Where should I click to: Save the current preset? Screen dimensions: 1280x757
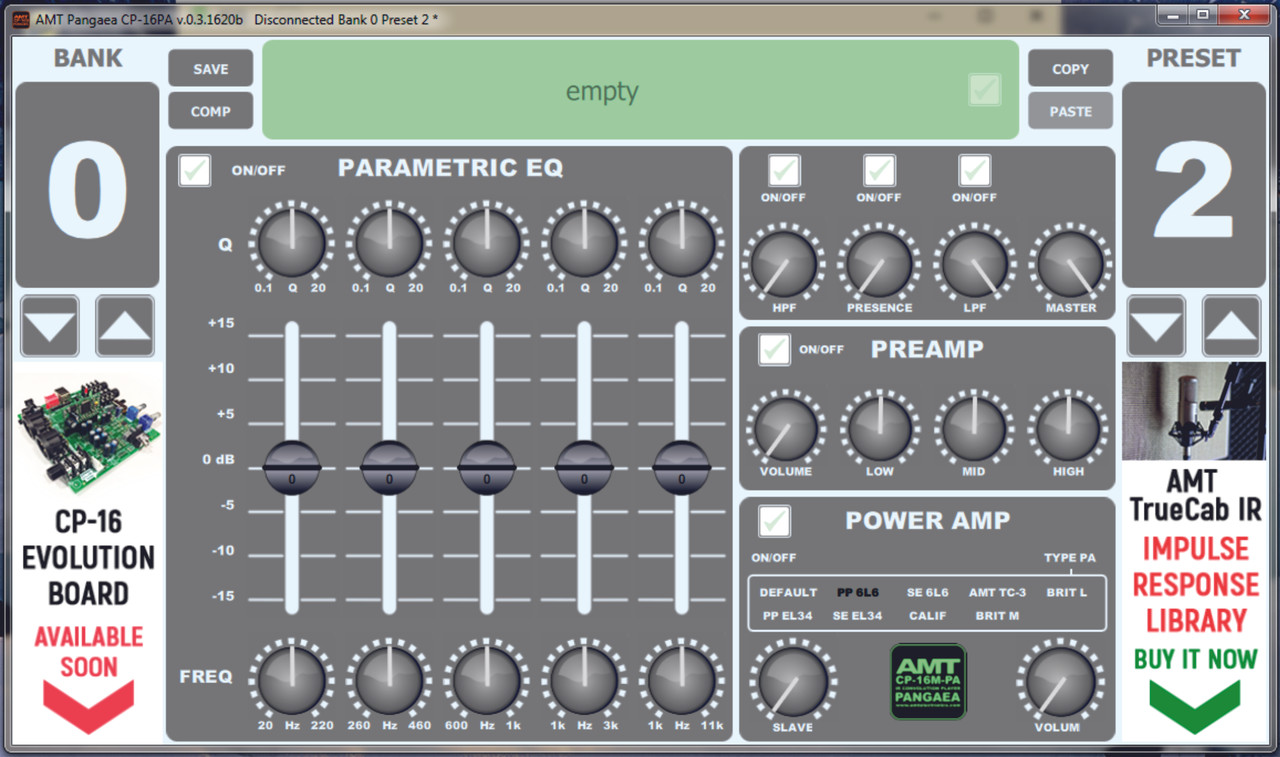[x=210, y=68]
